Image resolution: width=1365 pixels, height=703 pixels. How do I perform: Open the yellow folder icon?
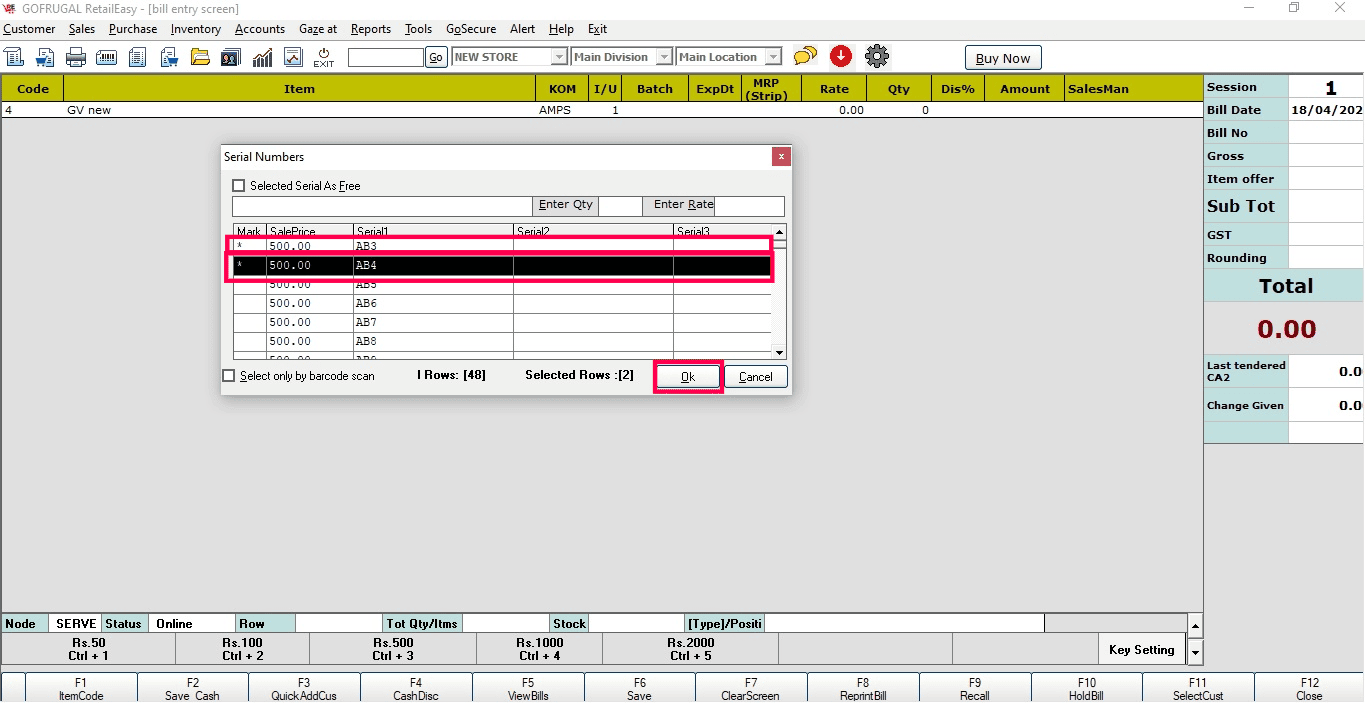point(200,57)
